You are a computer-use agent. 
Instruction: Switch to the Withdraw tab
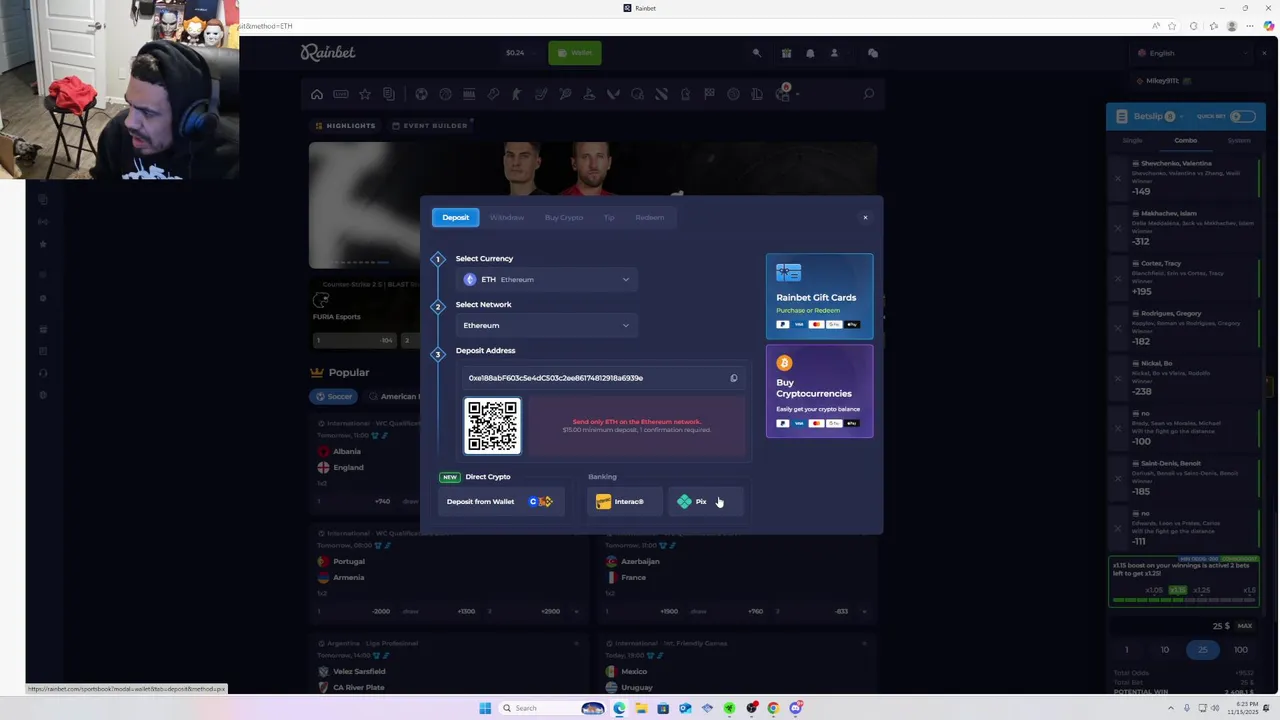click(x=507, y=217)
